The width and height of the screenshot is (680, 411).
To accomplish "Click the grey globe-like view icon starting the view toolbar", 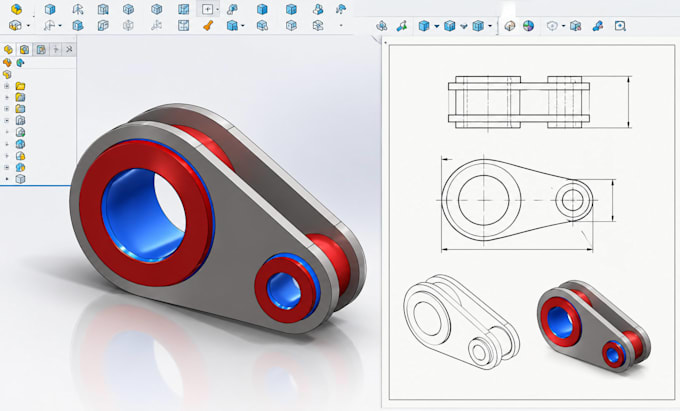I will [382, 26].
